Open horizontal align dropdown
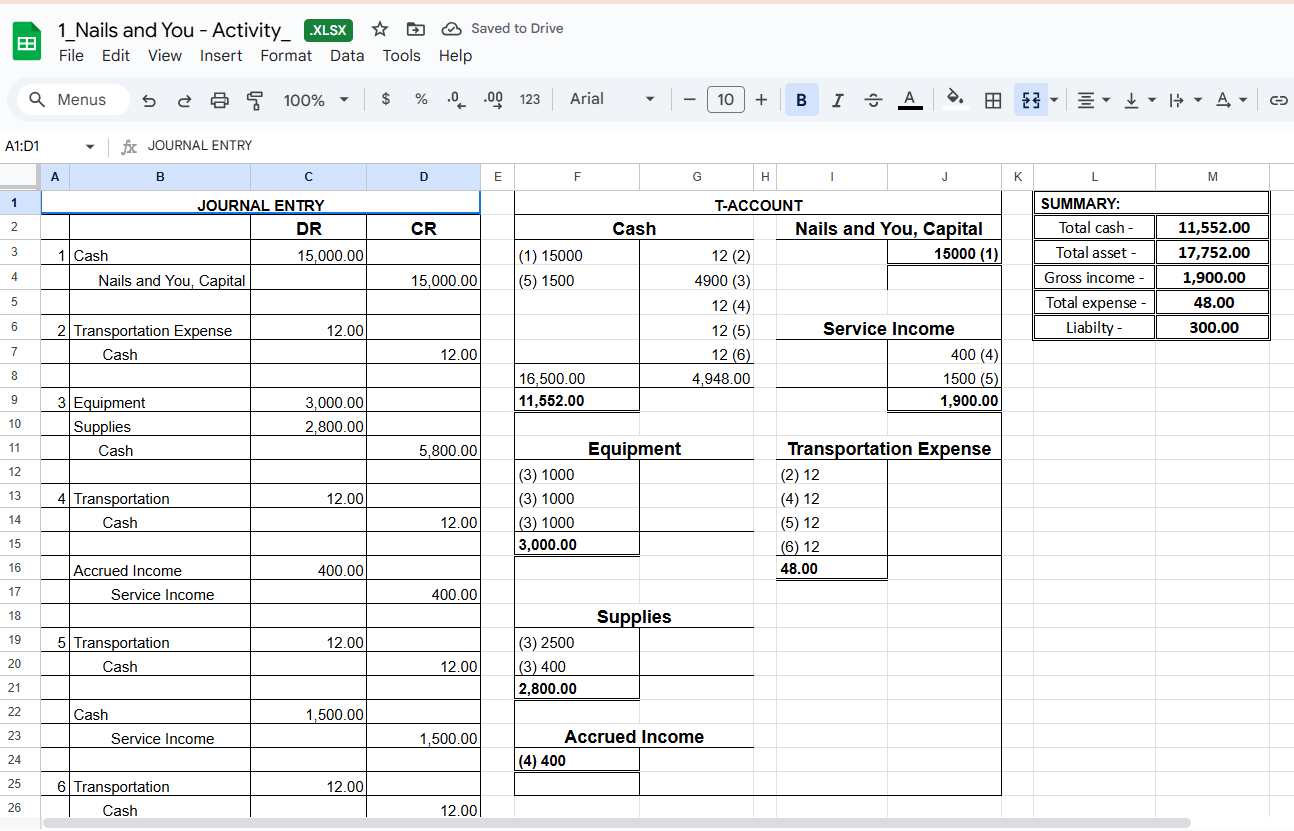The height and width of the screenshot is (831, 1294). [1093, 100]
